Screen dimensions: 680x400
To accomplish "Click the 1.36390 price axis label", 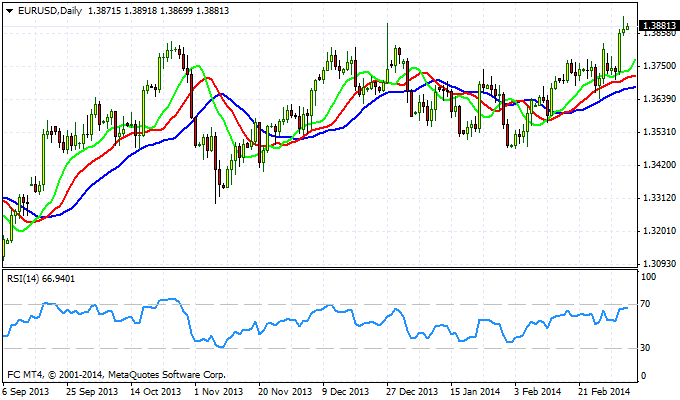I will 659,99.
